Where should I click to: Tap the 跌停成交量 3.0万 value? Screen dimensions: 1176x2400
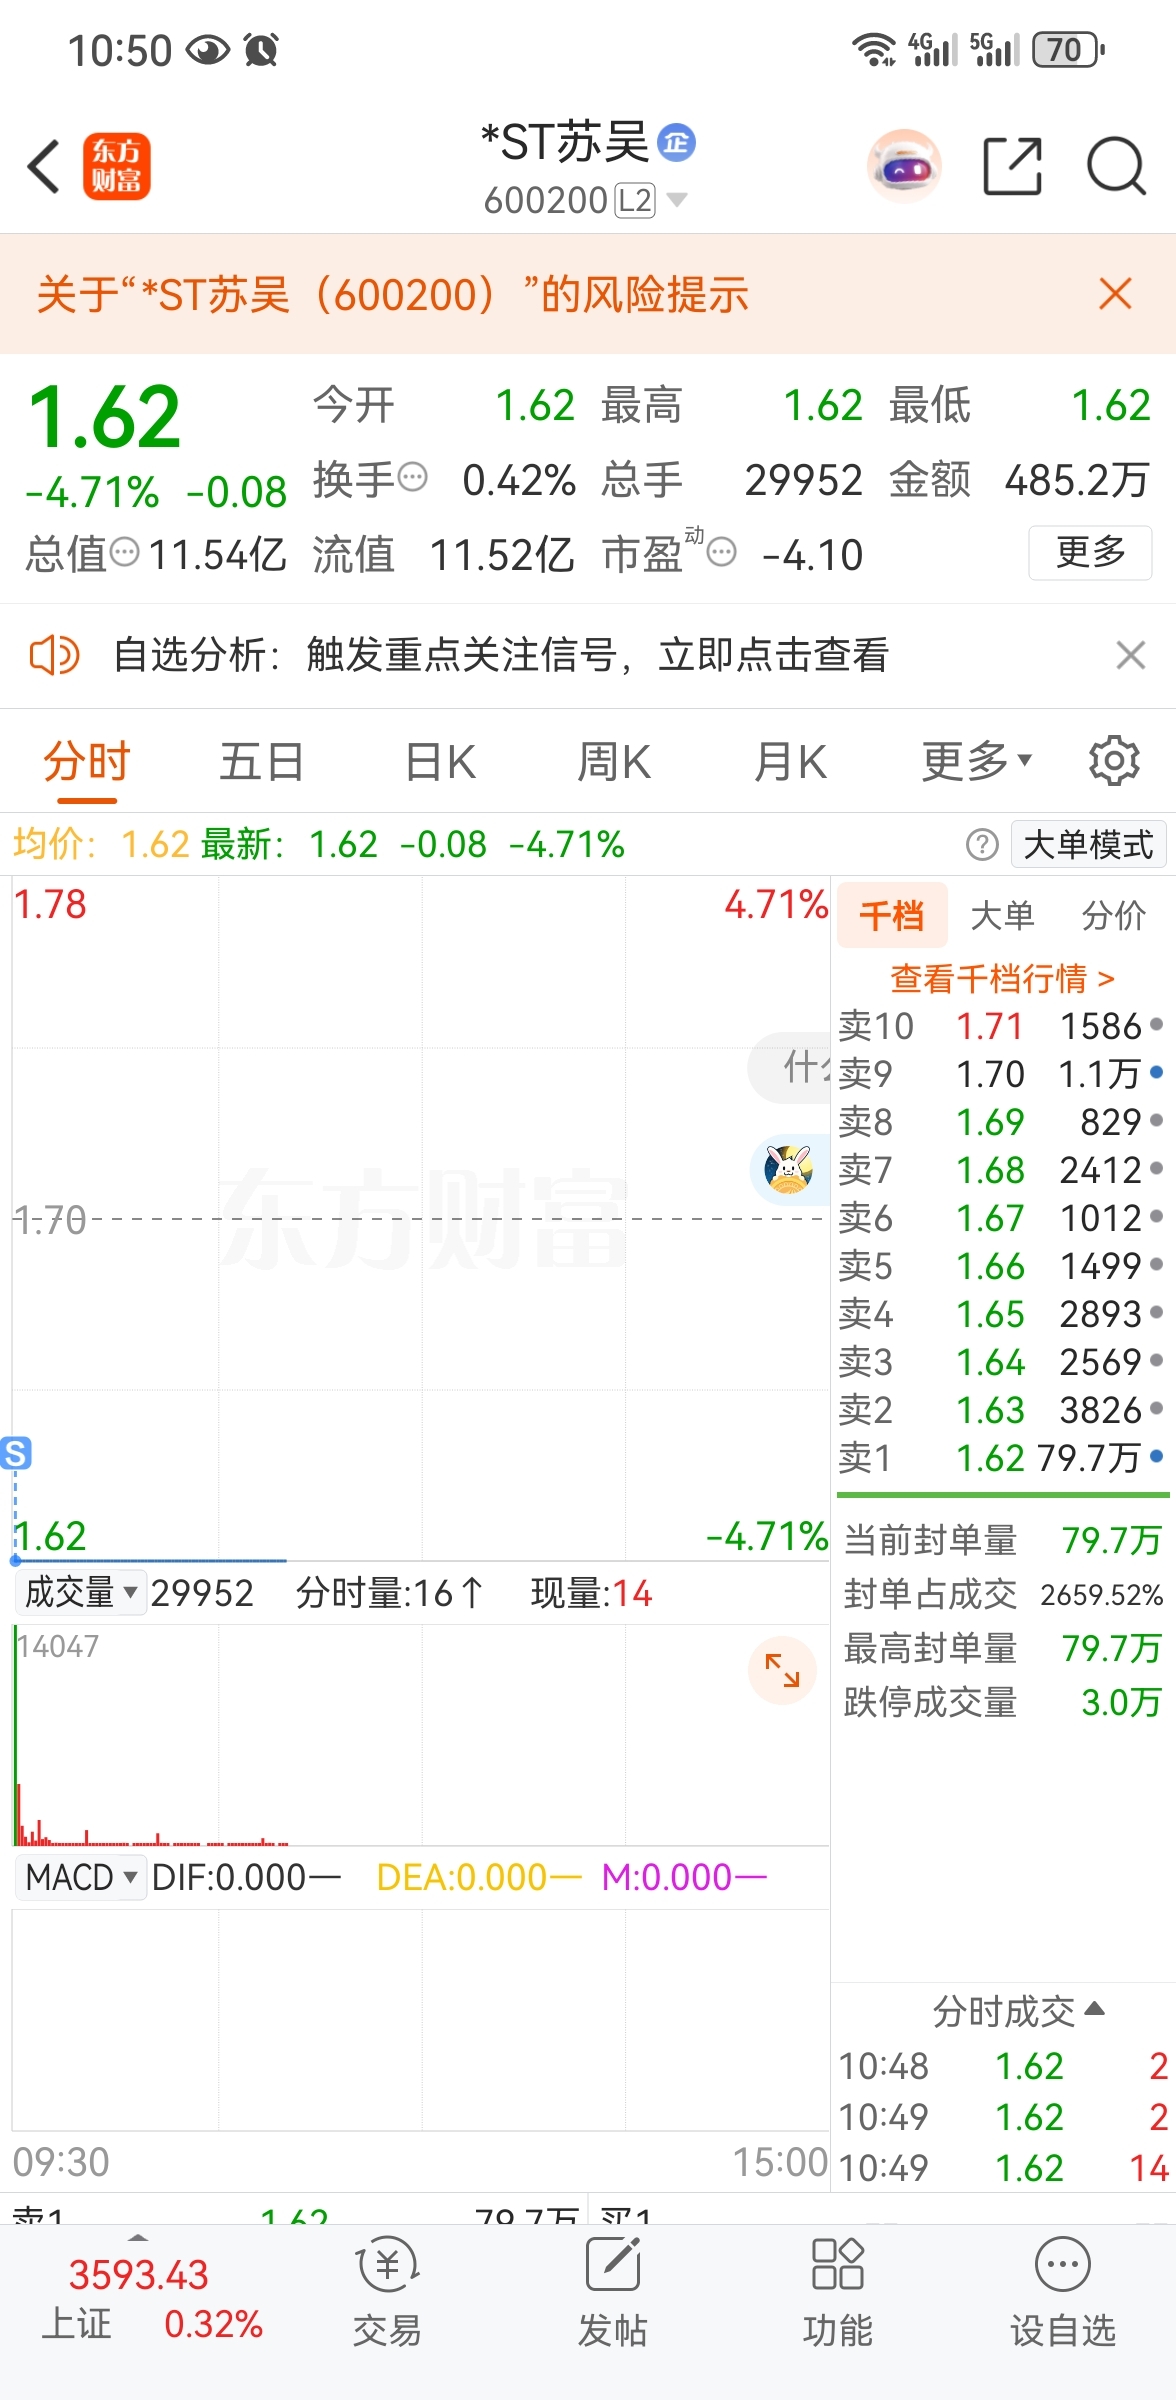click(x=1121, y=1702)
